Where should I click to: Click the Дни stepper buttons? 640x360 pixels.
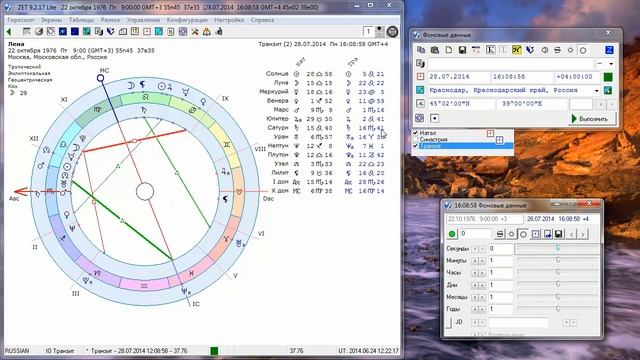(x=478, y=285)
